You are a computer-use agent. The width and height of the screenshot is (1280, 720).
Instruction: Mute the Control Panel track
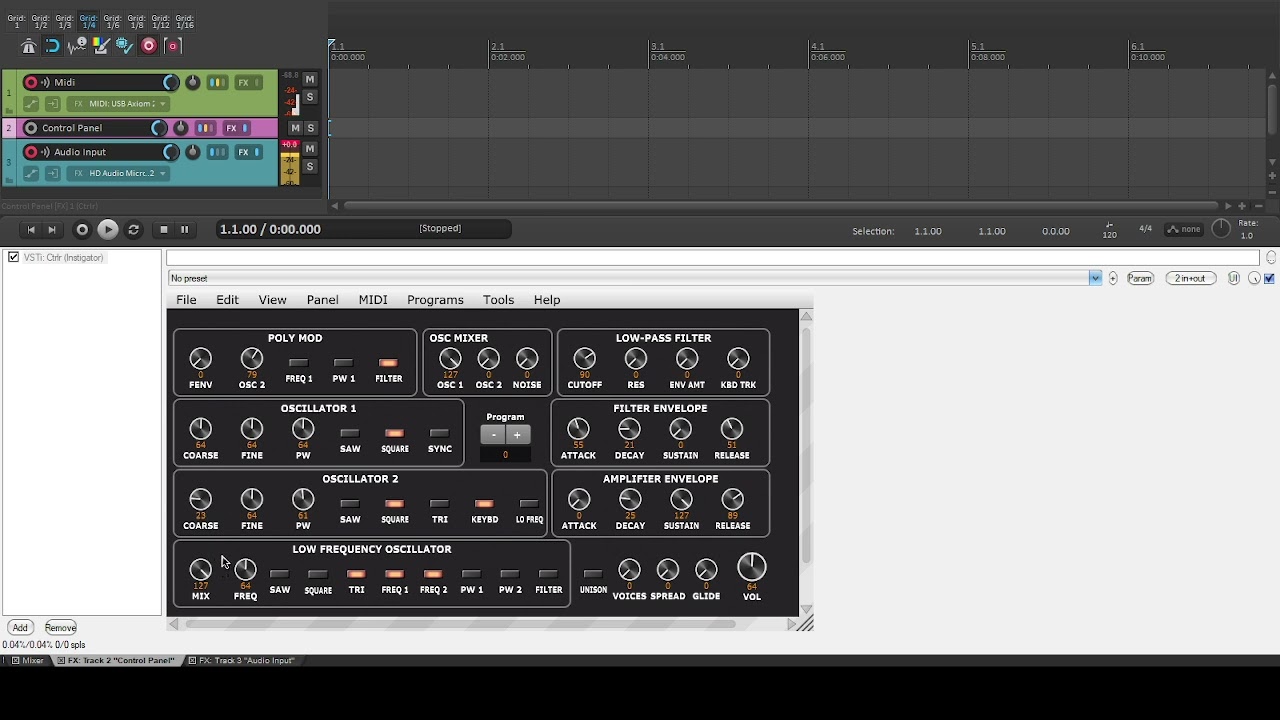coord(295,128)
